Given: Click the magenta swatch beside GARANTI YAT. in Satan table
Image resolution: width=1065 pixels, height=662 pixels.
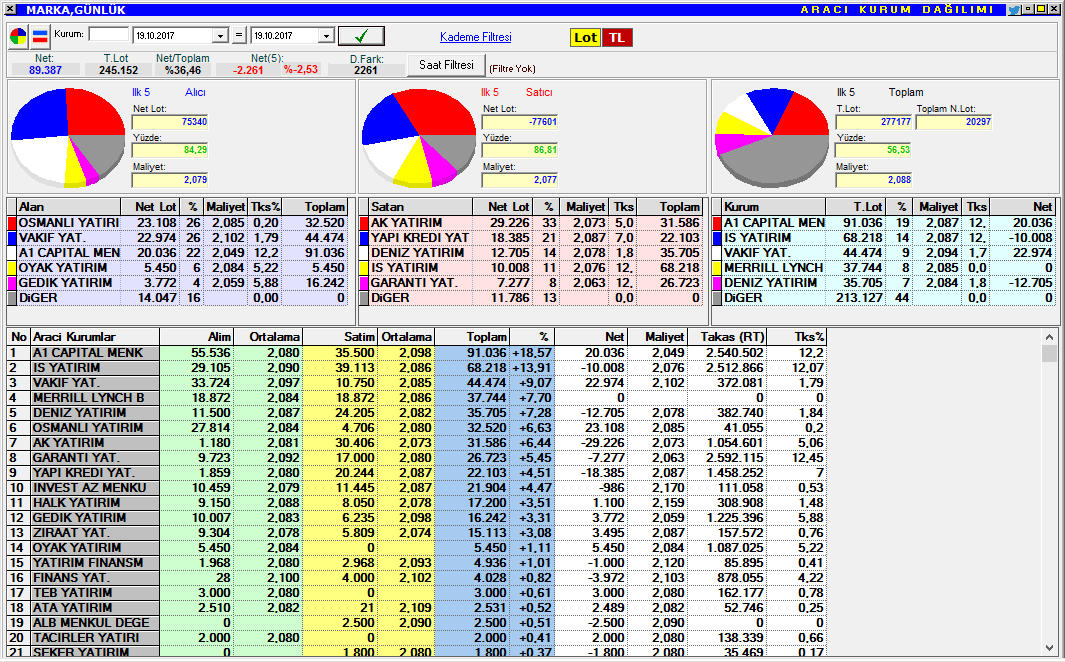Looking at the screenshot, I should 364,282.
